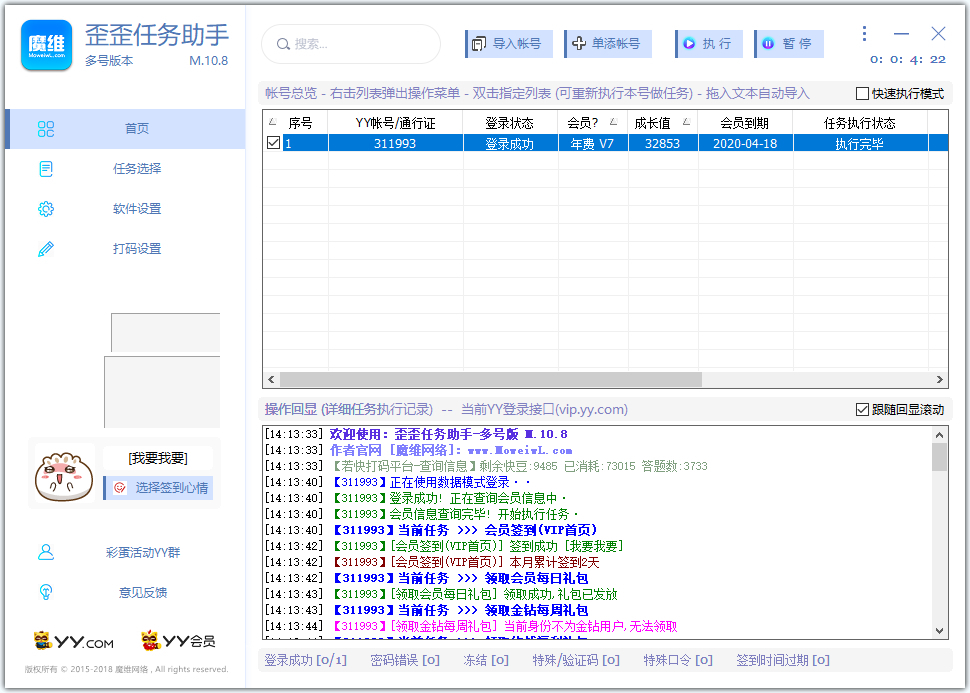Click the 冻结 [0] status counter
The width and height of the screenshot is (970, 693).
[486, 660]
